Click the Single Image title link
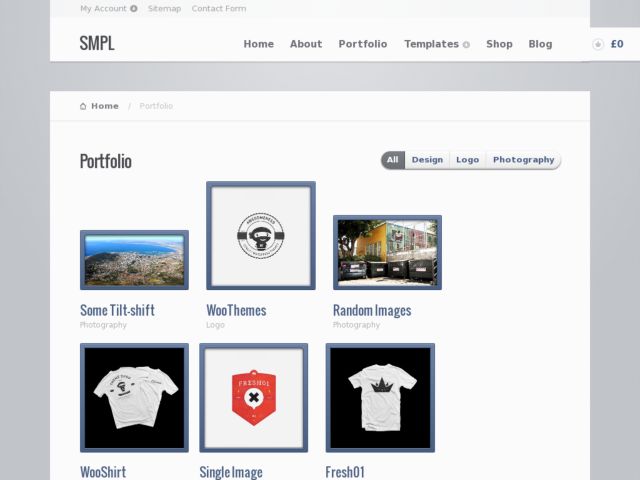Screen dimensions: 640x480 (231, 472)
